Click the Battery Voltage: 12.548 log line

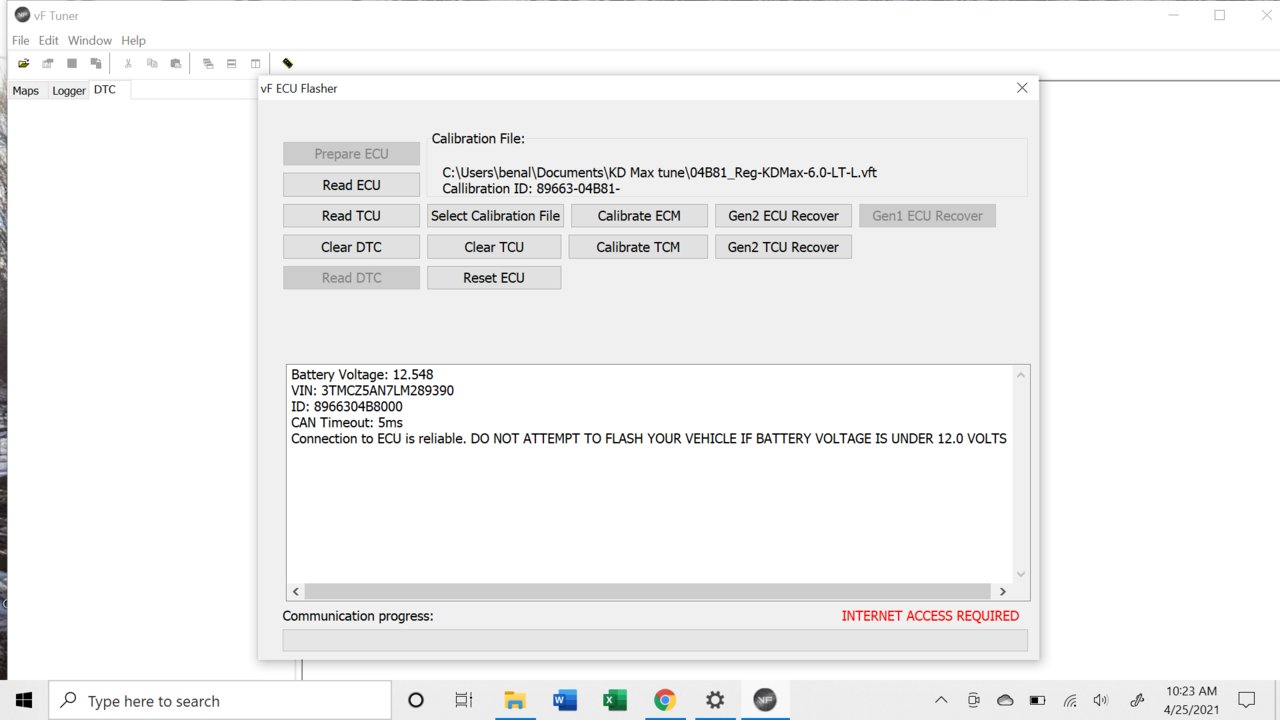click(x=362, y=375)
